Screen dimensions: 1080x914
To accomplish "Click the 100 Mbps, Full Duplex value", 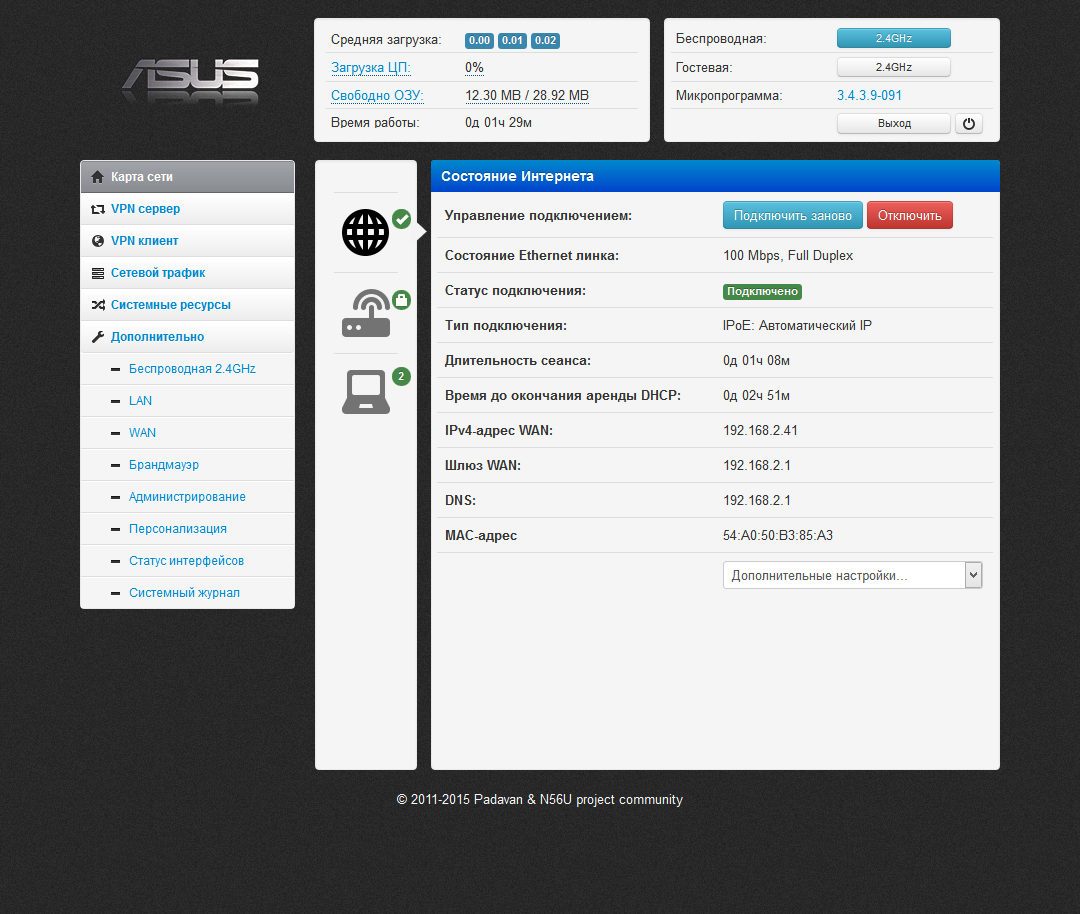I will [788, 256].
